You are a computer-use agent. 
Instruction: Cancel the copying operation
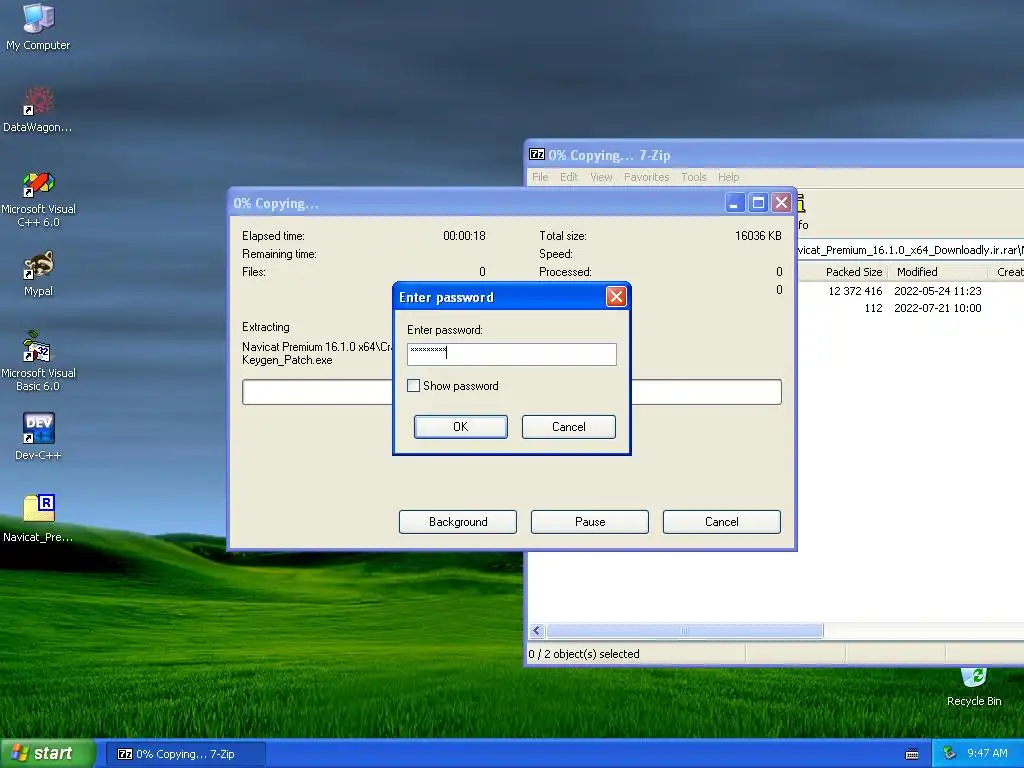[722, 522]
